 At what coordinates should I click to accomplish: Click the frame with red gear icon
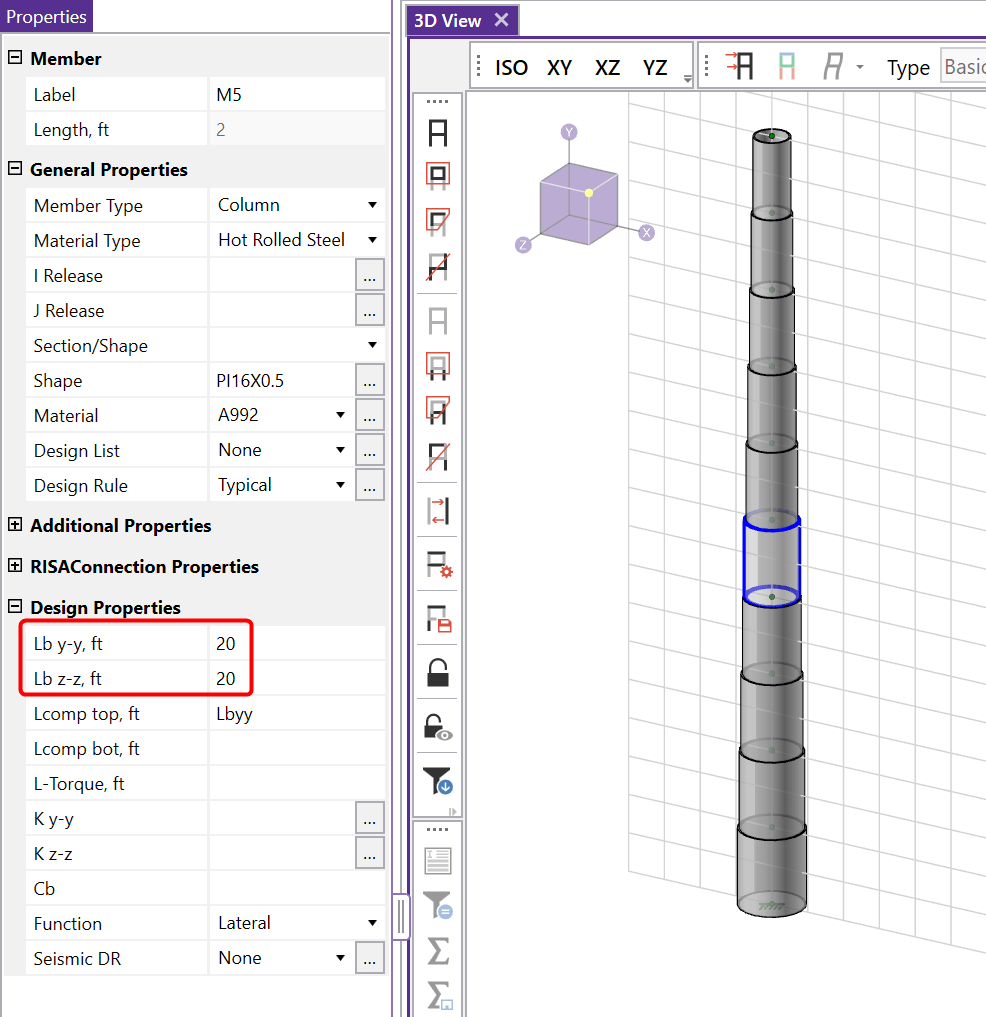coord(438,565)
